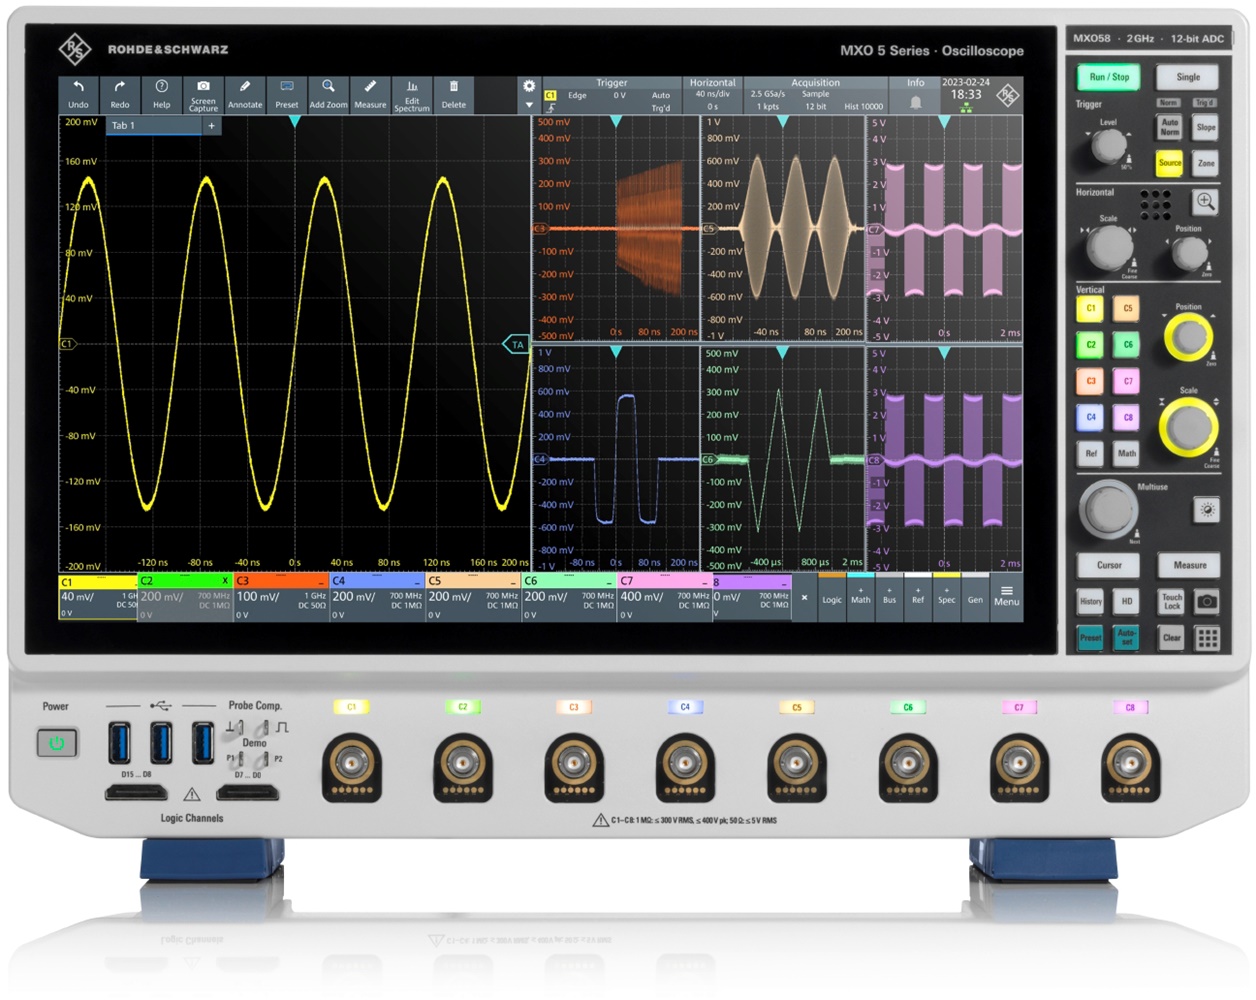Toggle channel C4 blue front-panel key
The width and height of the screenshot is (1256, 1000).
click(x=1090, y=417)
